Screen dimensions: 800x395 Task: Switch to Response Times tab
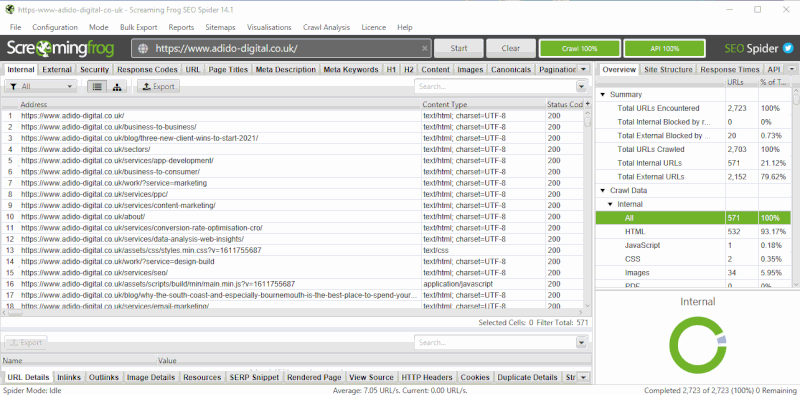coord(730,69)
